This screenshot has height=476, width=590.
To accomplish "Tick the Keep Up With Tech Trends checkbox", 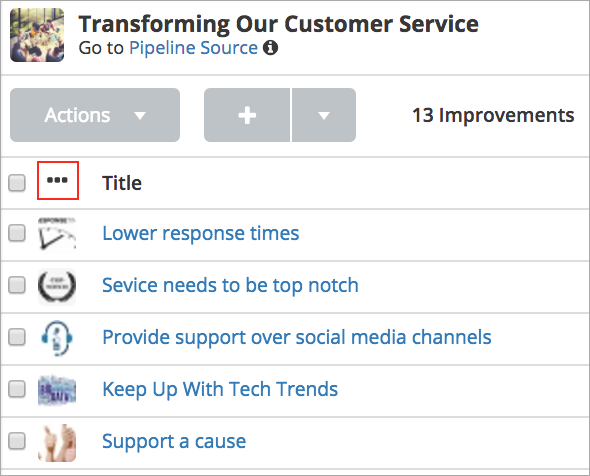I will [x=17, y=389].
